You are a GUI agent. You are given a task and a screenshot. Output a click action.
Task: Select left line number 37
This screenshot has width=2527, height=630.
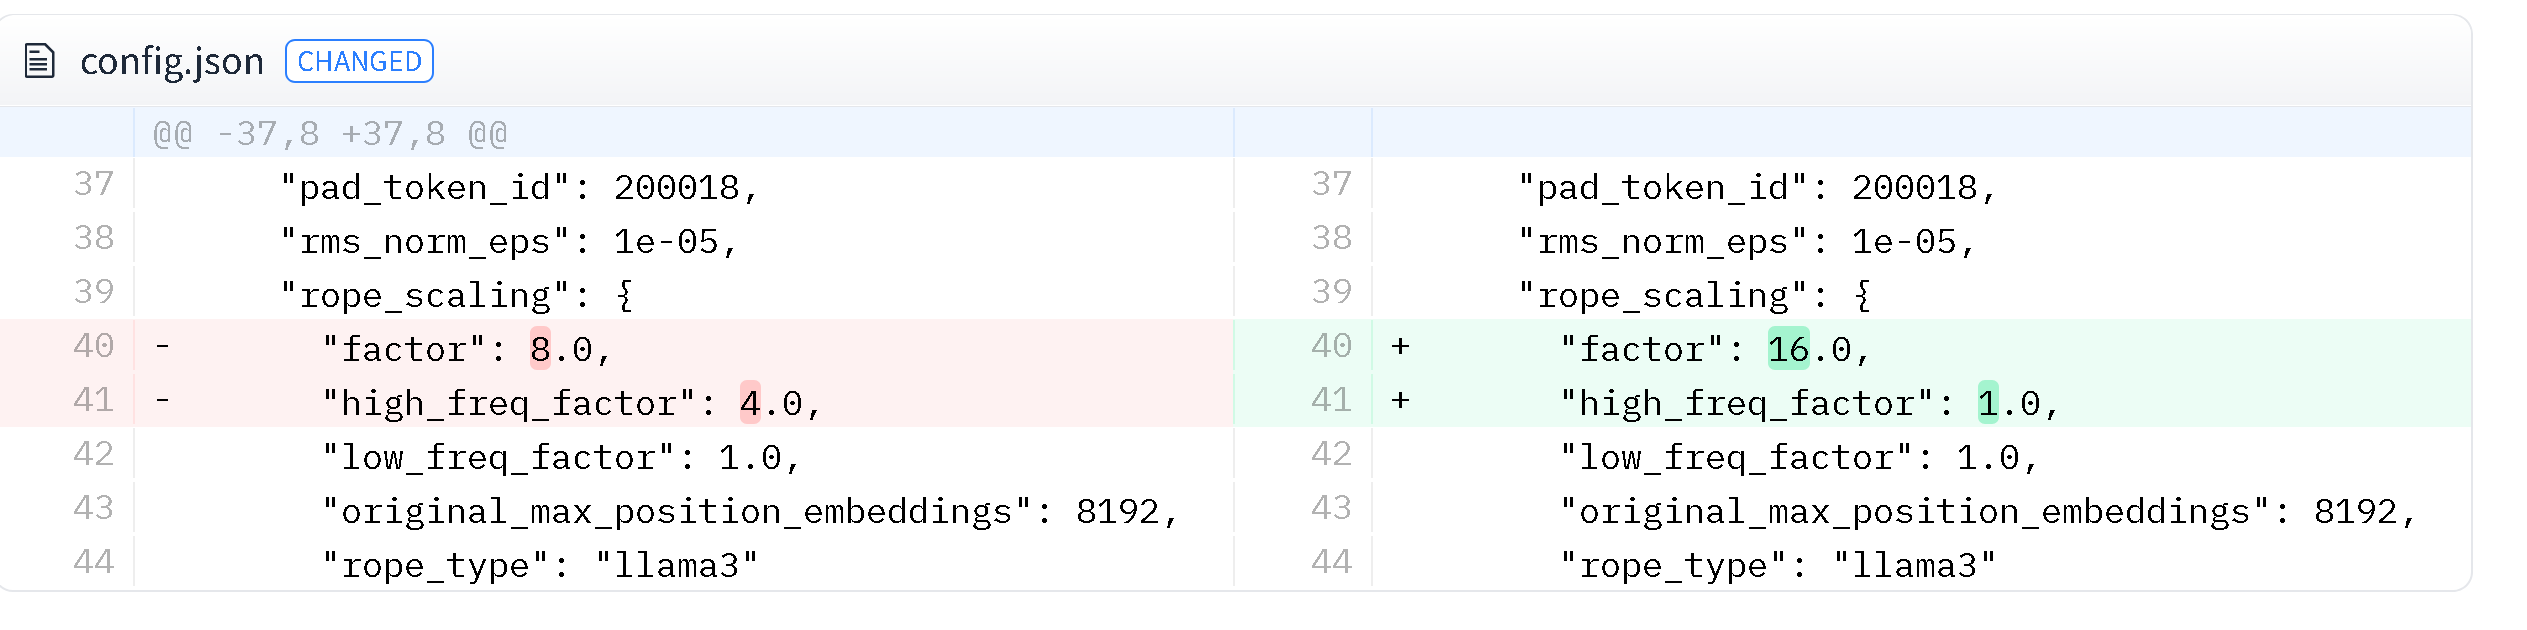(x=94, y=185)
